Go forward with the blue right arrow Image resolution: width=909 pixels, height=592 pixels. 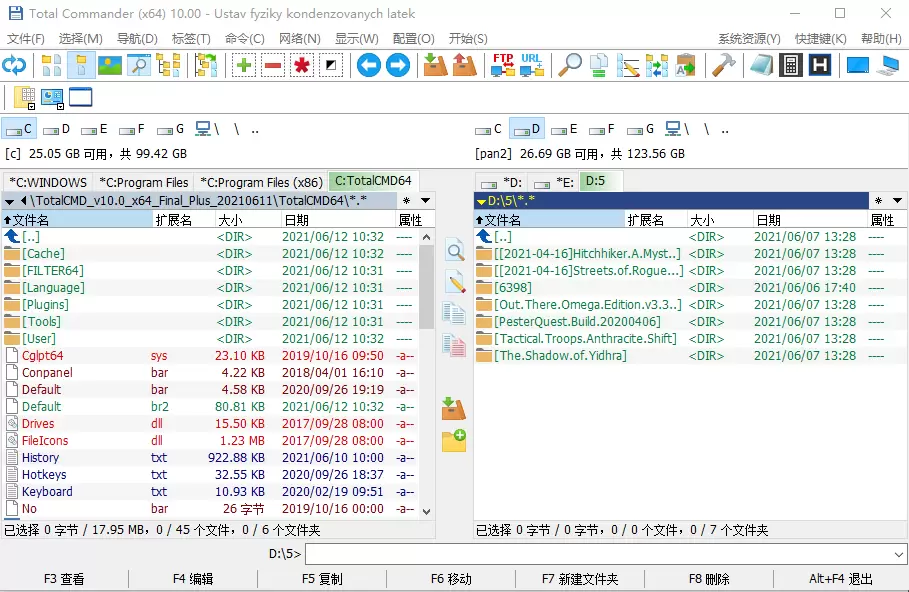coord(398,65)
